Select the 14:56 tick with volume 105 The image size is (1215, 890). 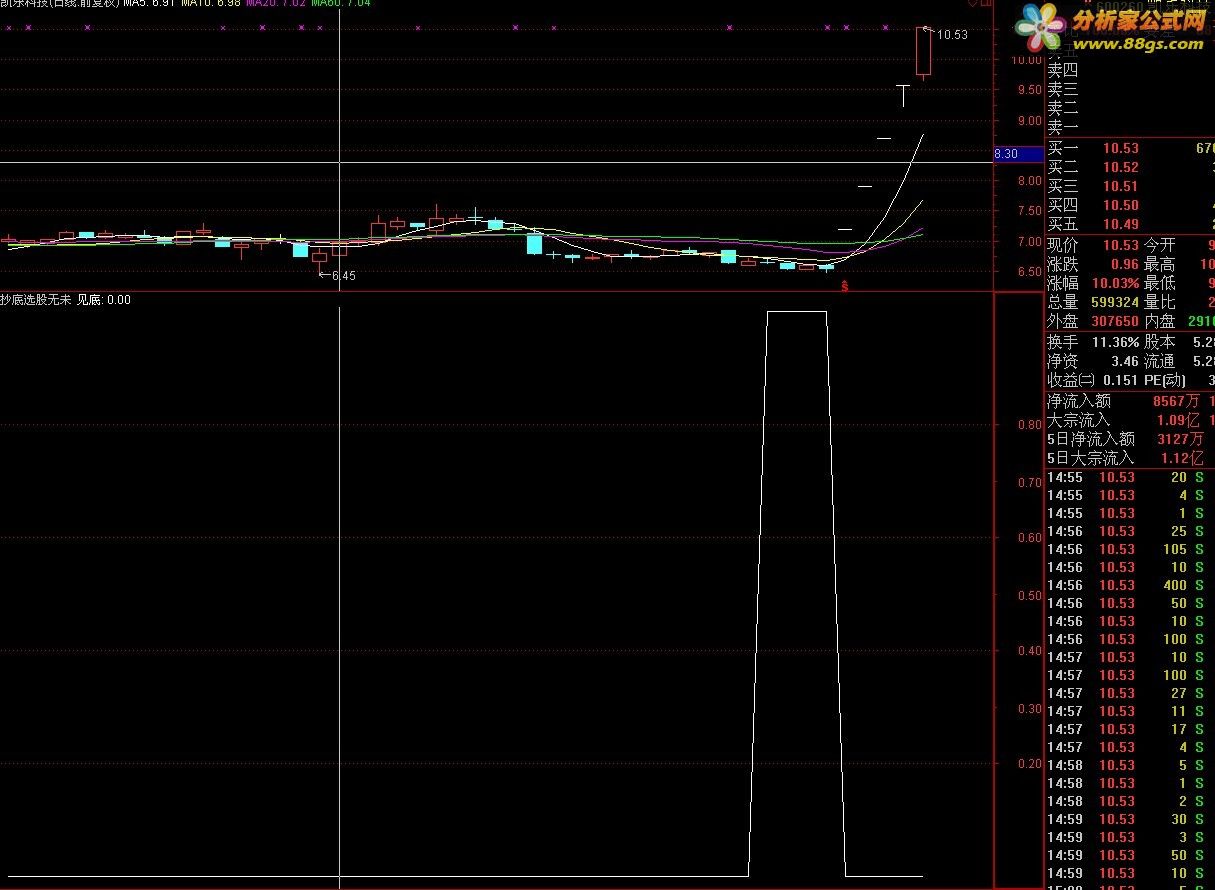click(x=1130, y=549)
